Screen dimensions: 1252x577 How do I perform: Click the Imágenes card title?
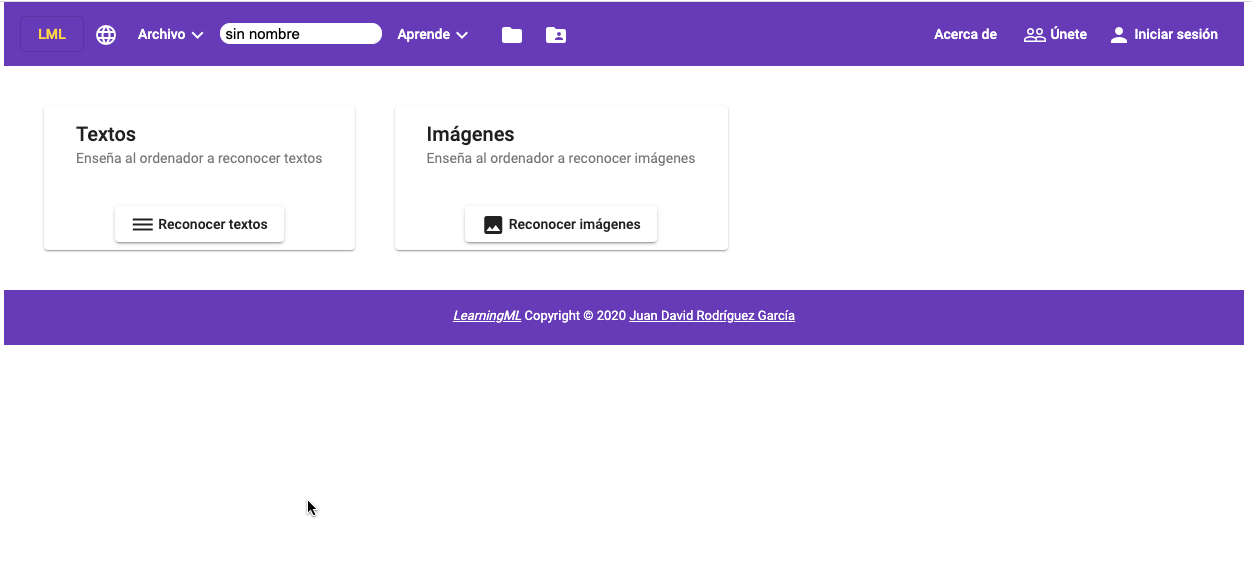[470, 134]
